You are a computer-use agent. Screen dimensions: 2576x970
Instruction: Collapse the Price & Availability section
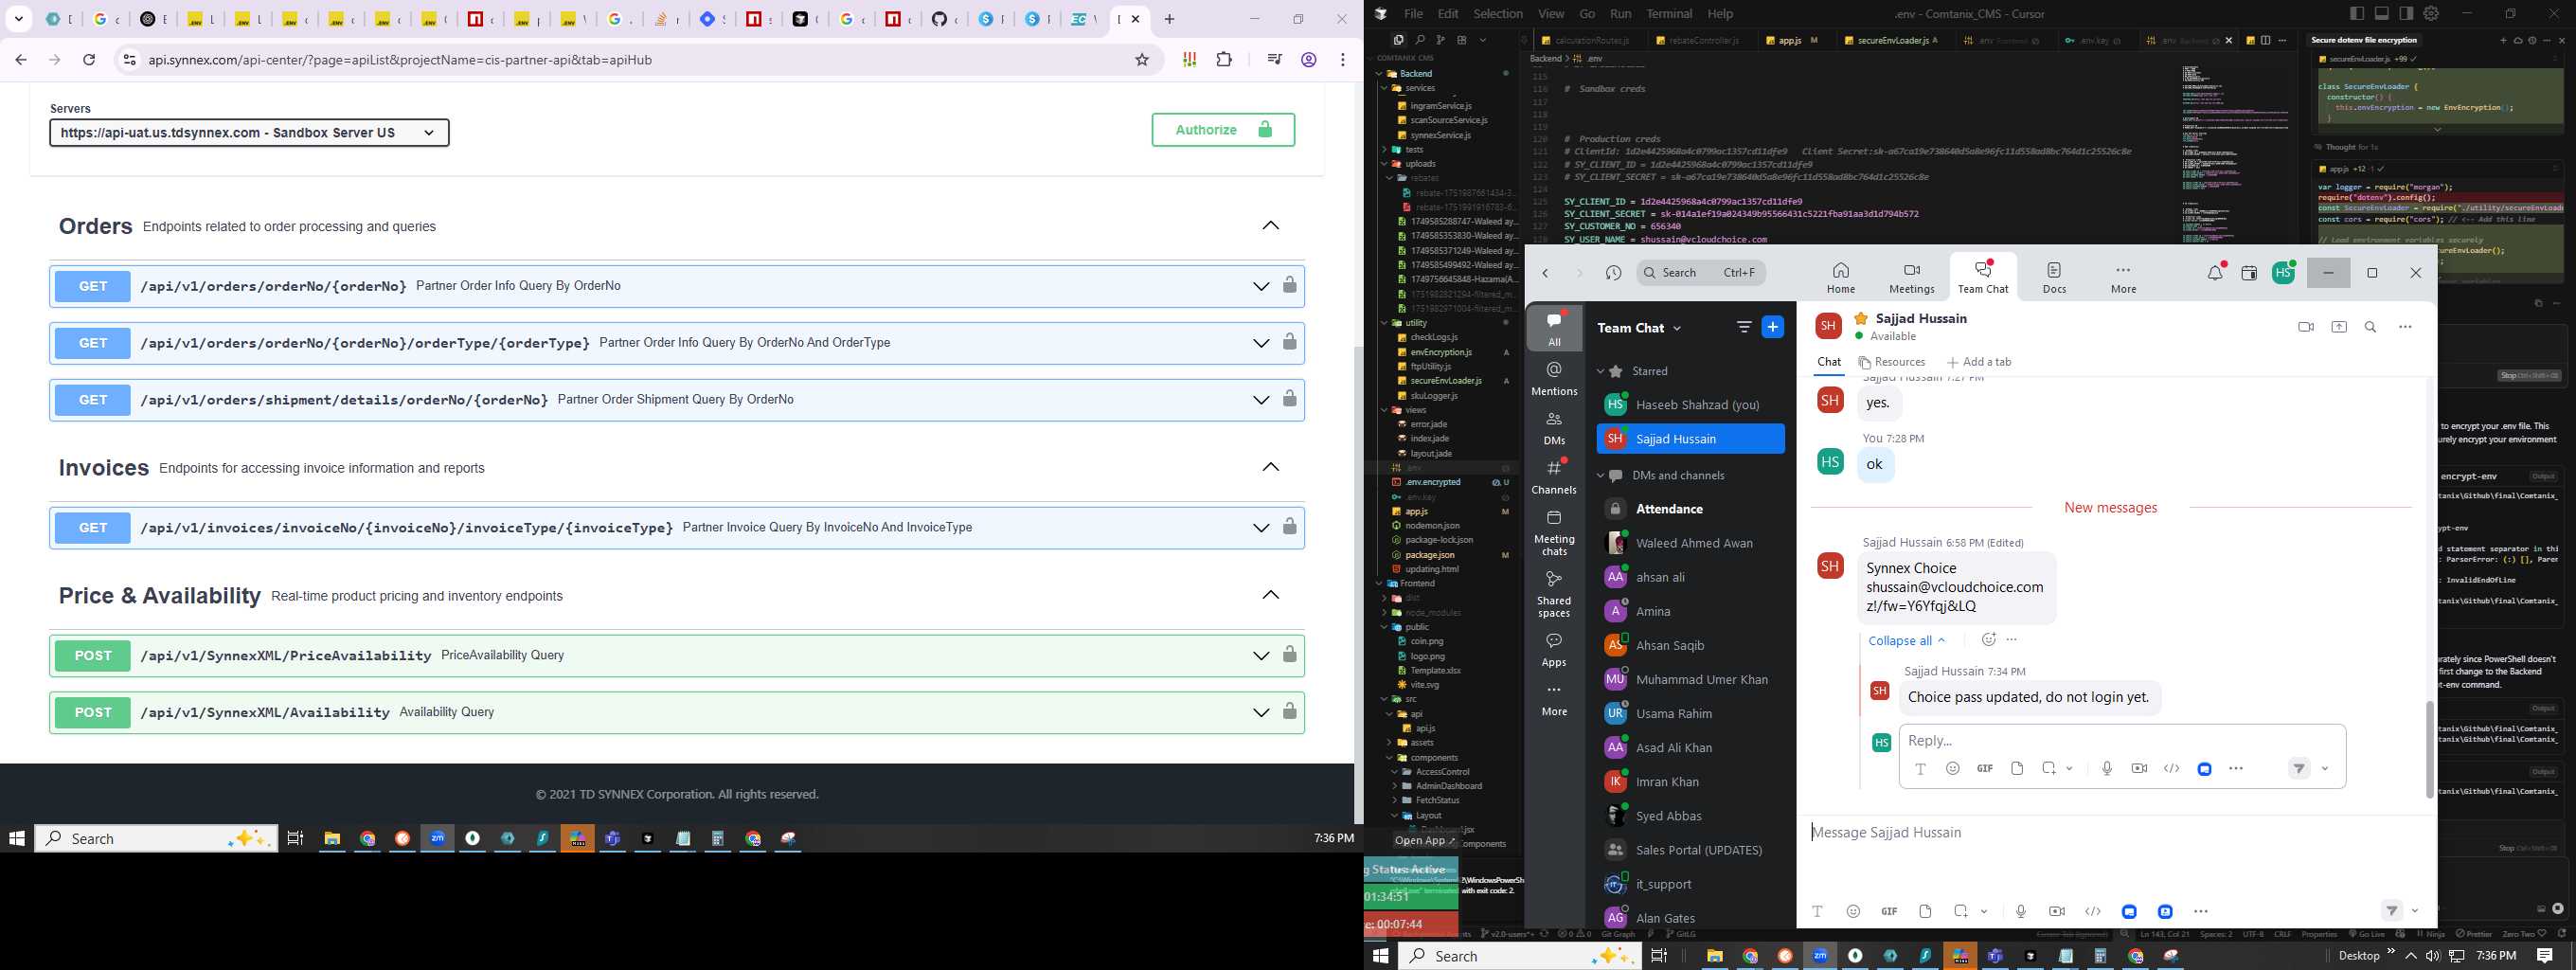[1270, 595]
